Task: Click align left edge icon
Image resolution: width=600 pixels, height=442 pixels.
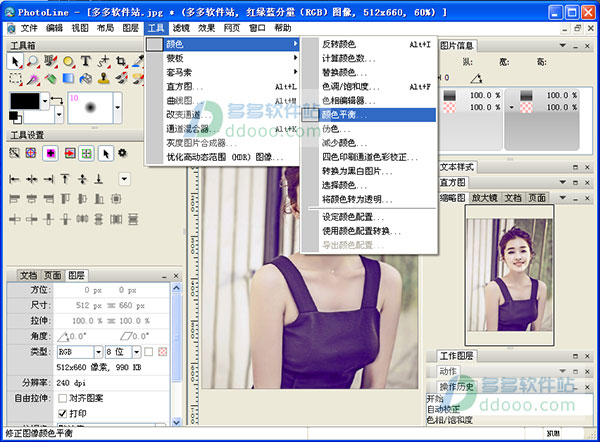Action: tap(14, 179)
